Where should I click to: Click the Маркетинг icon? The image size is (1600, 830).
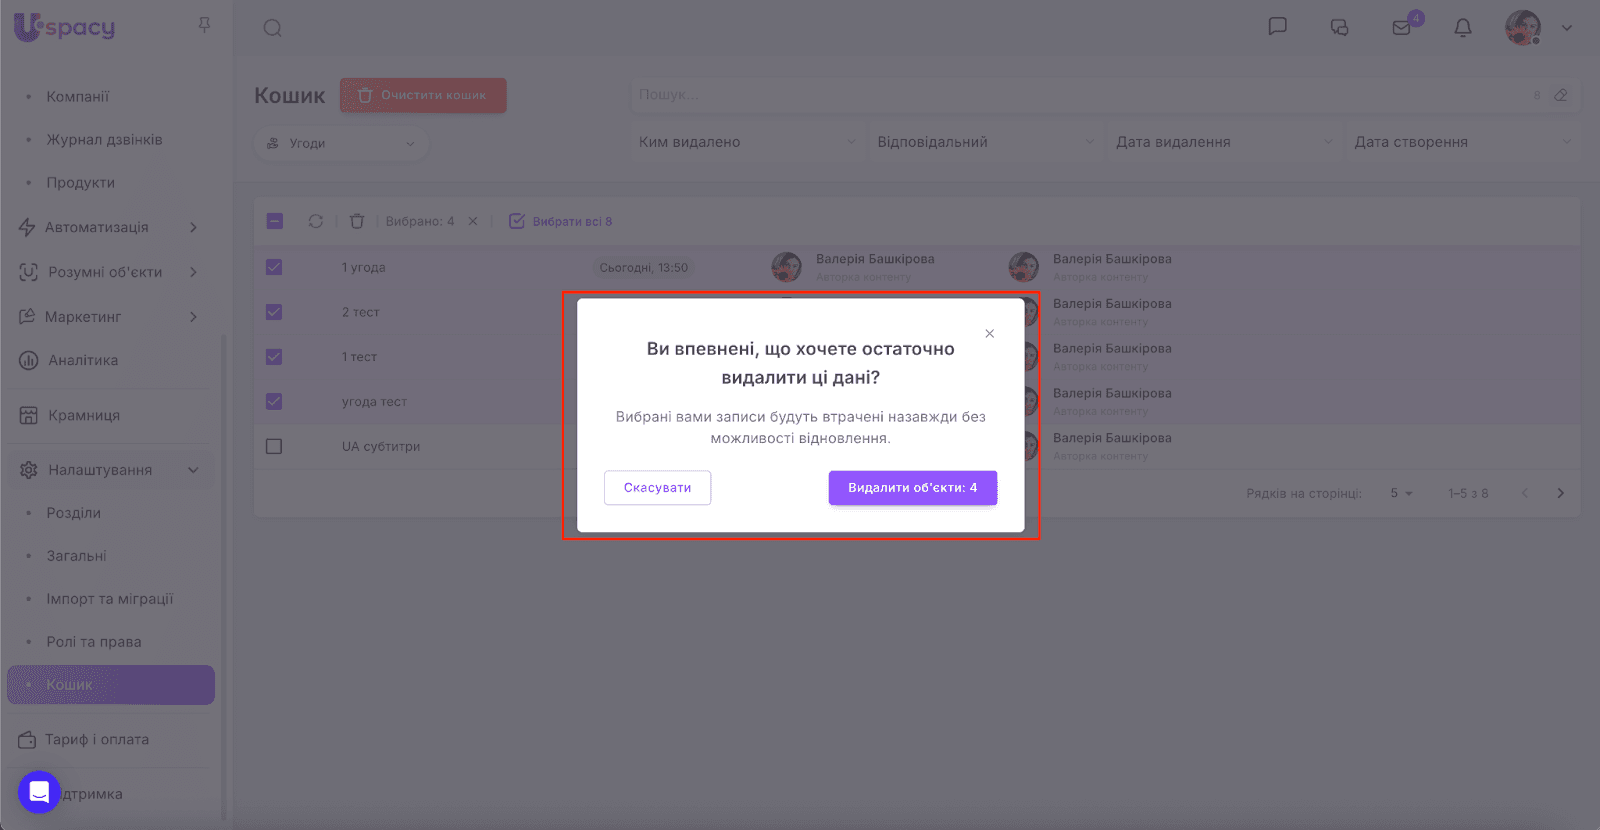(27, 317)
